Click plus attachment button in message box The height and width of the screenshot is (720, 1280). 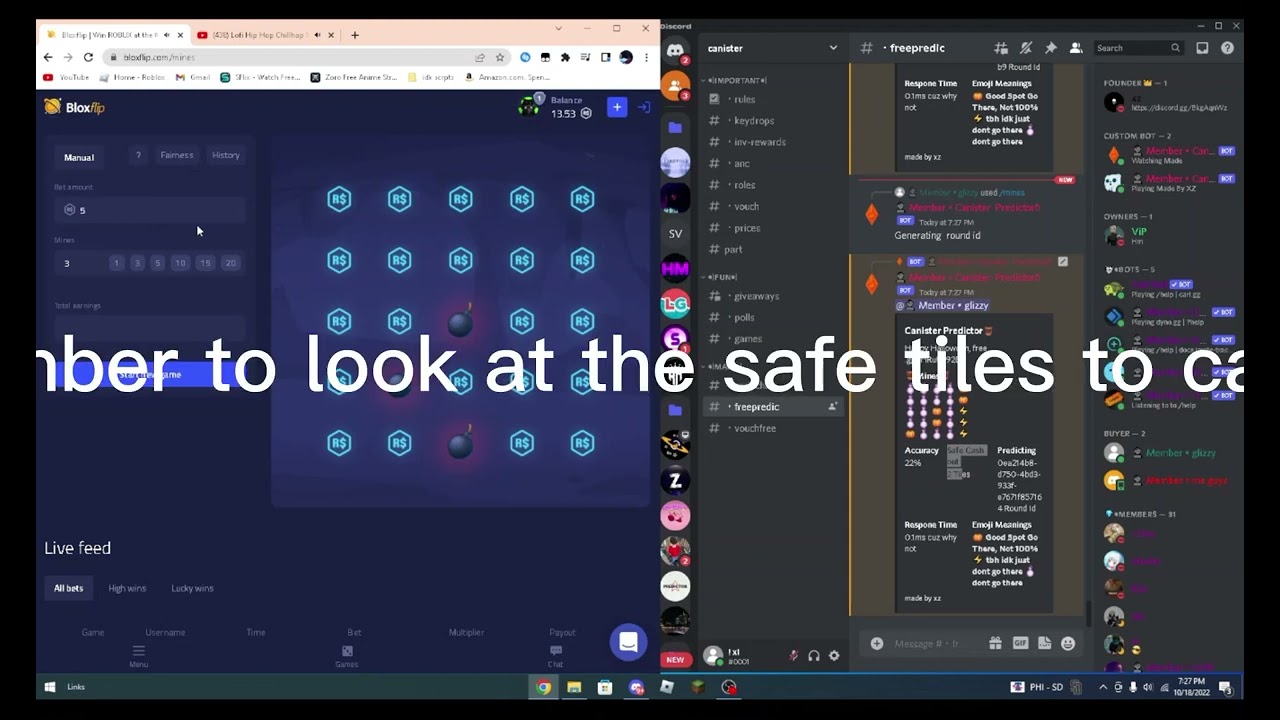pos(877,644)
